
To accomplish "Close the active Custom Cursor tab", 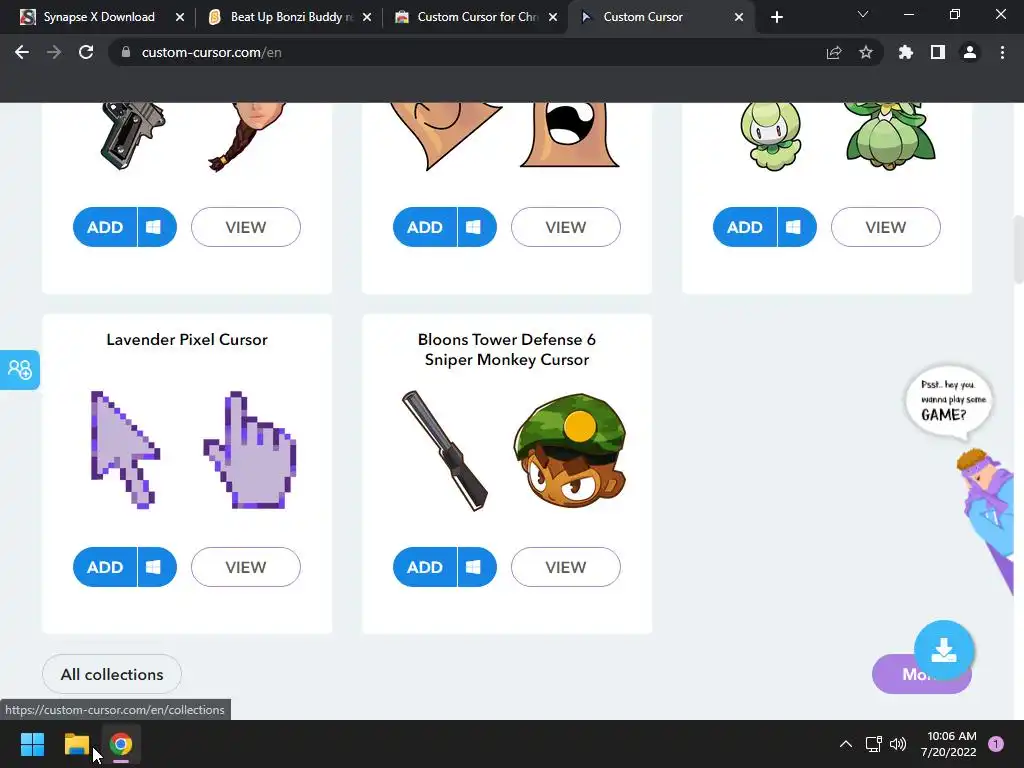I will [739, 17].
